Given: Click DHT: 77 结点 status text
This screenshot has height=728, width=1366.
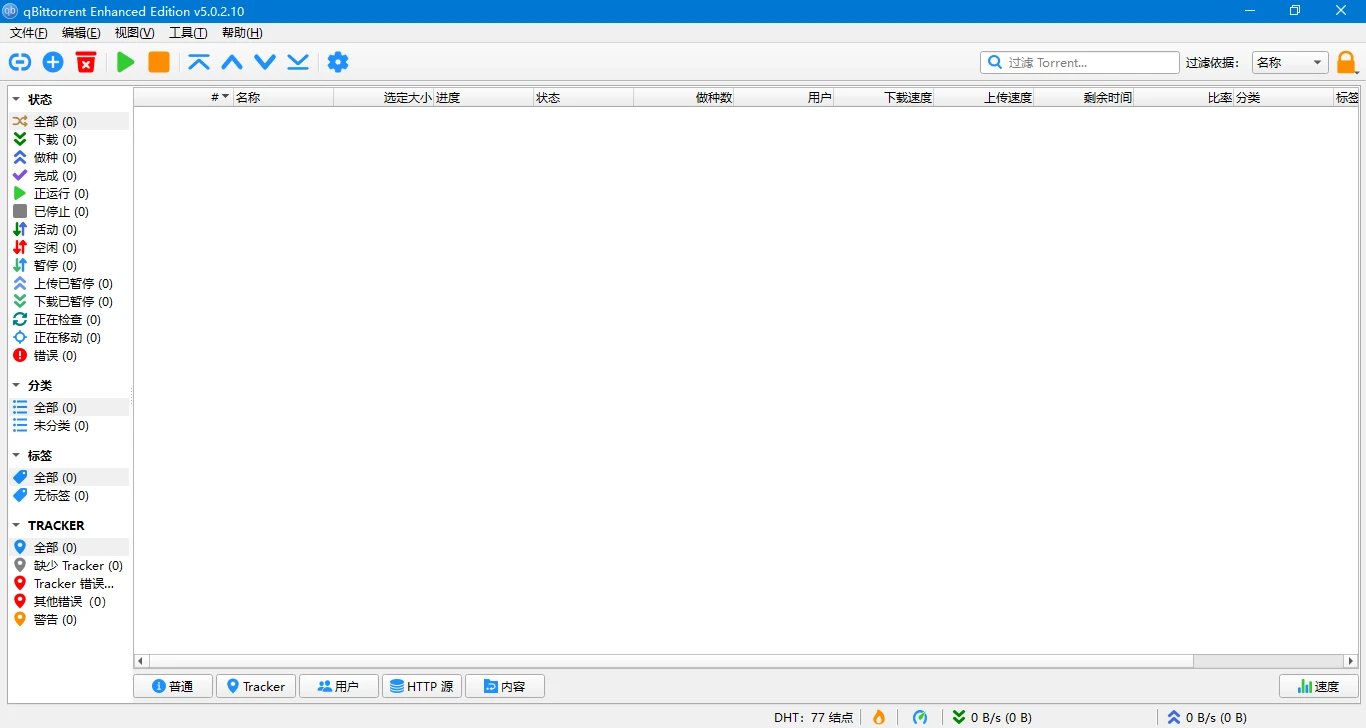Looking at the screenshot, I should [x=813, y=717].
